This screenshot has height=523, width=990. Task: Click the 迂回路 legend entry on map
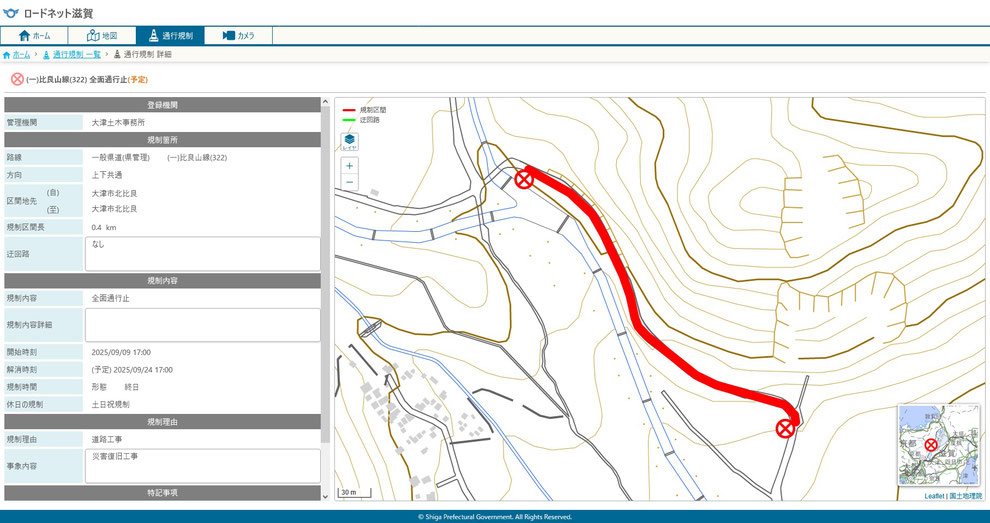[x=361, y=119]
